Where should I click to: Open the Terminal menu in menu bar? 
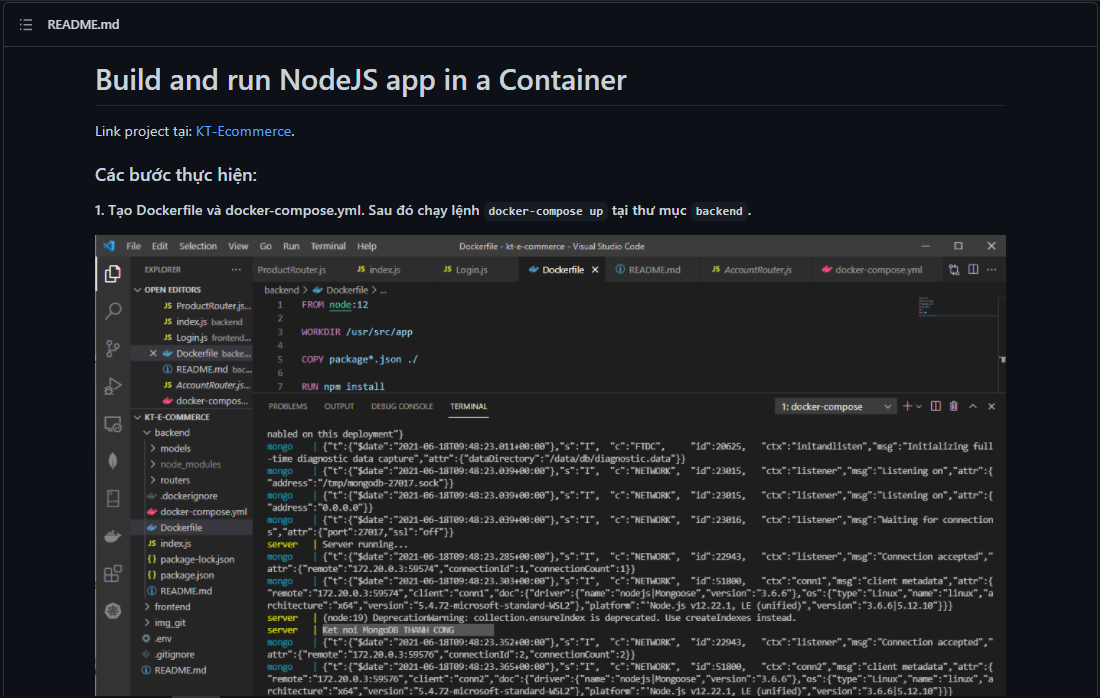click(328, 246)
